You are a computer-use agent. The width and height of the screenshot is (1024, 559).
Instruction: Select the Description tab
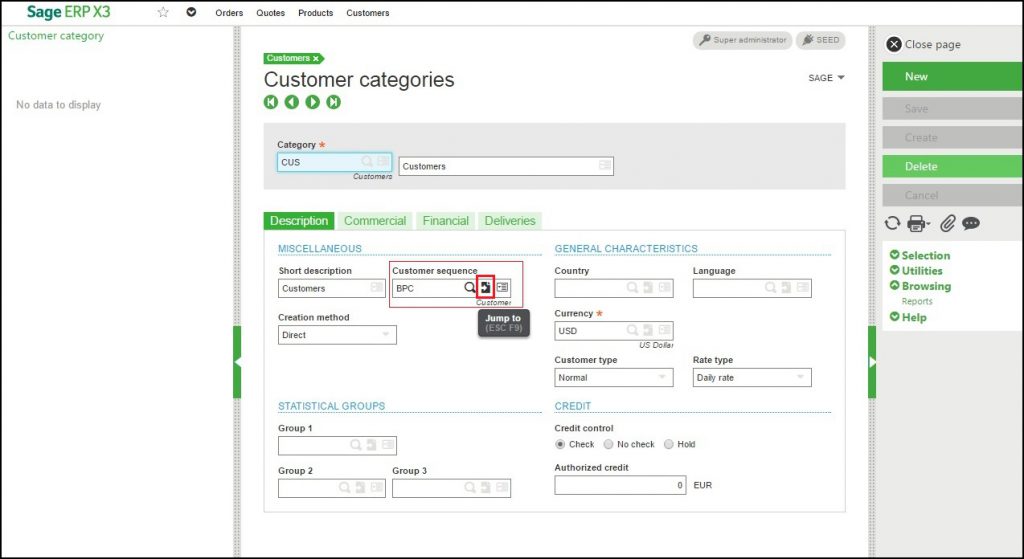coord(299,221)
